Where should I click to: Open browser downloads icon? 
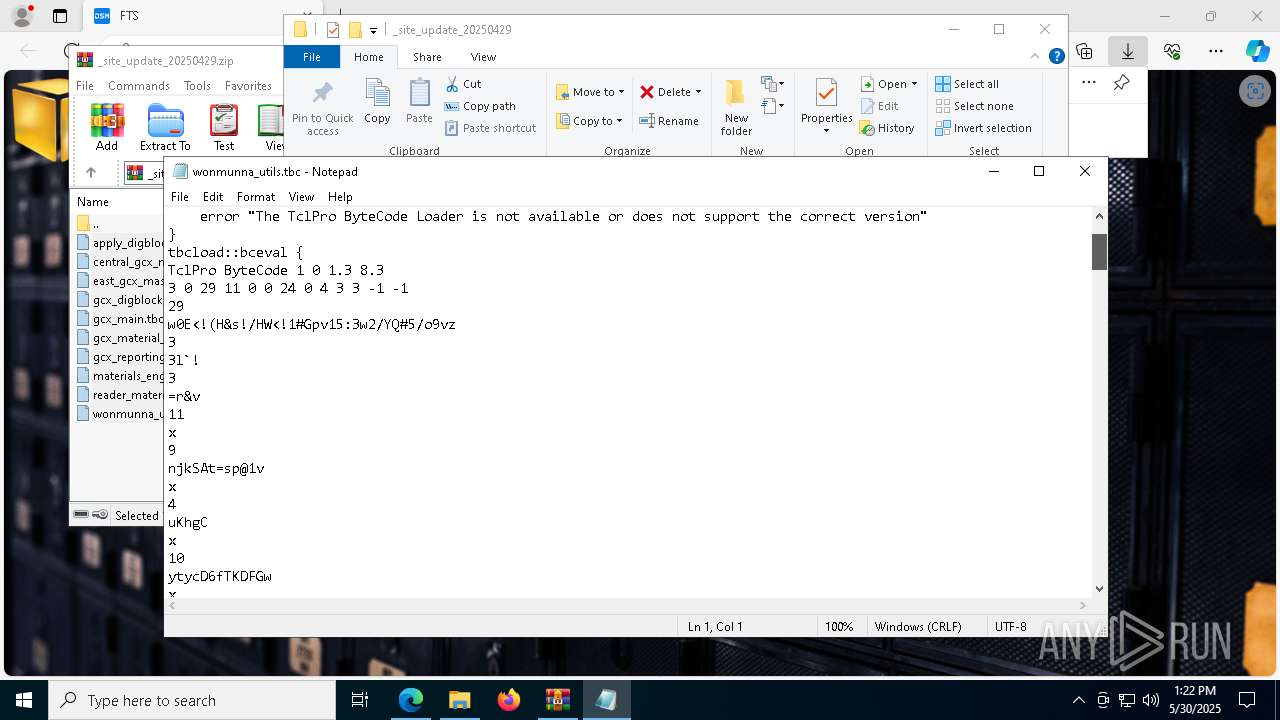[x=1127, y=51]
